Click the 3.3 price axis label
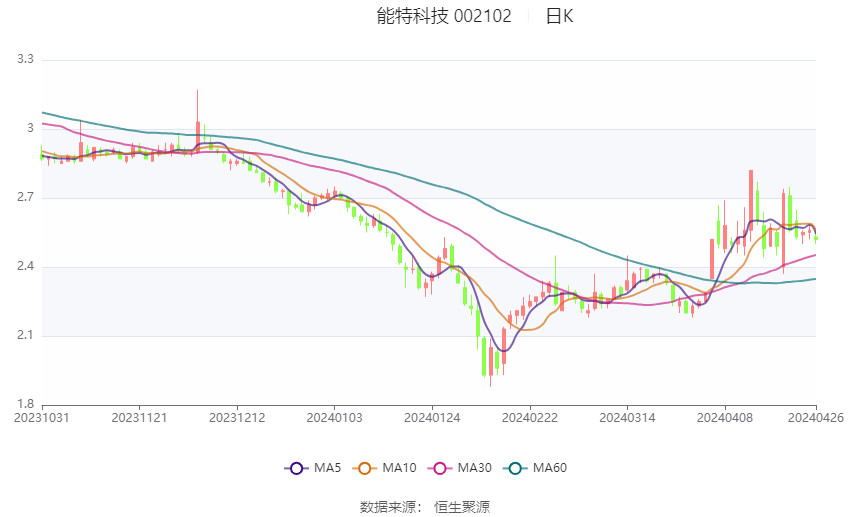 [25, 59]
